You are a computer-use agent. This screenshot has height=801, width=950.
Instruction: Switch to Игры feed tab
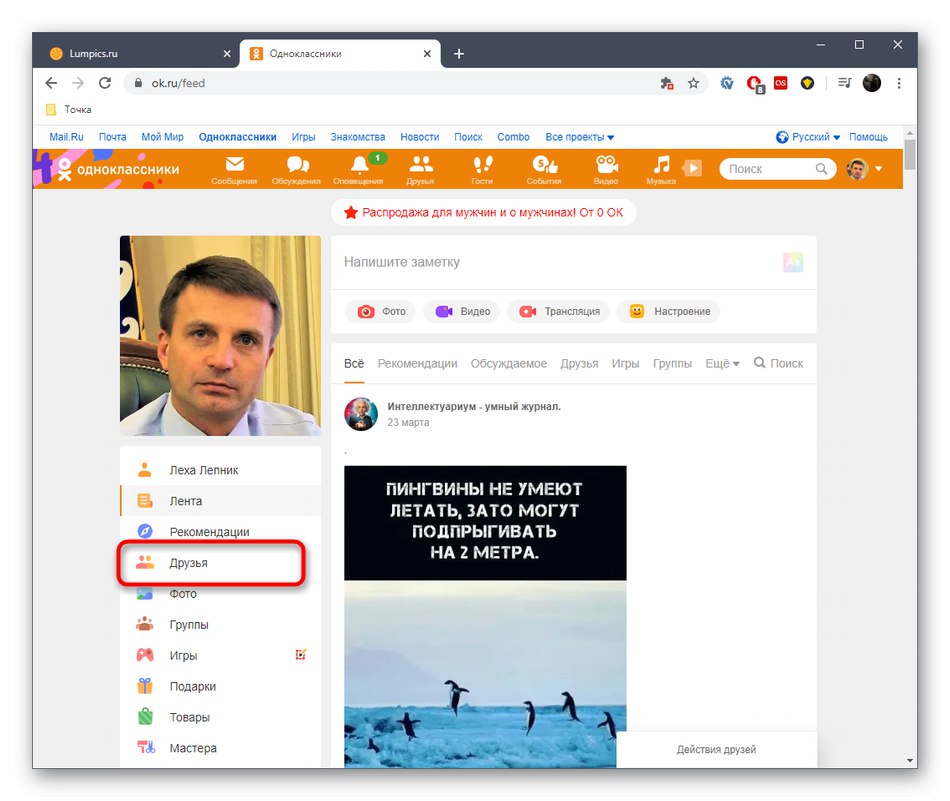[625, 364]
